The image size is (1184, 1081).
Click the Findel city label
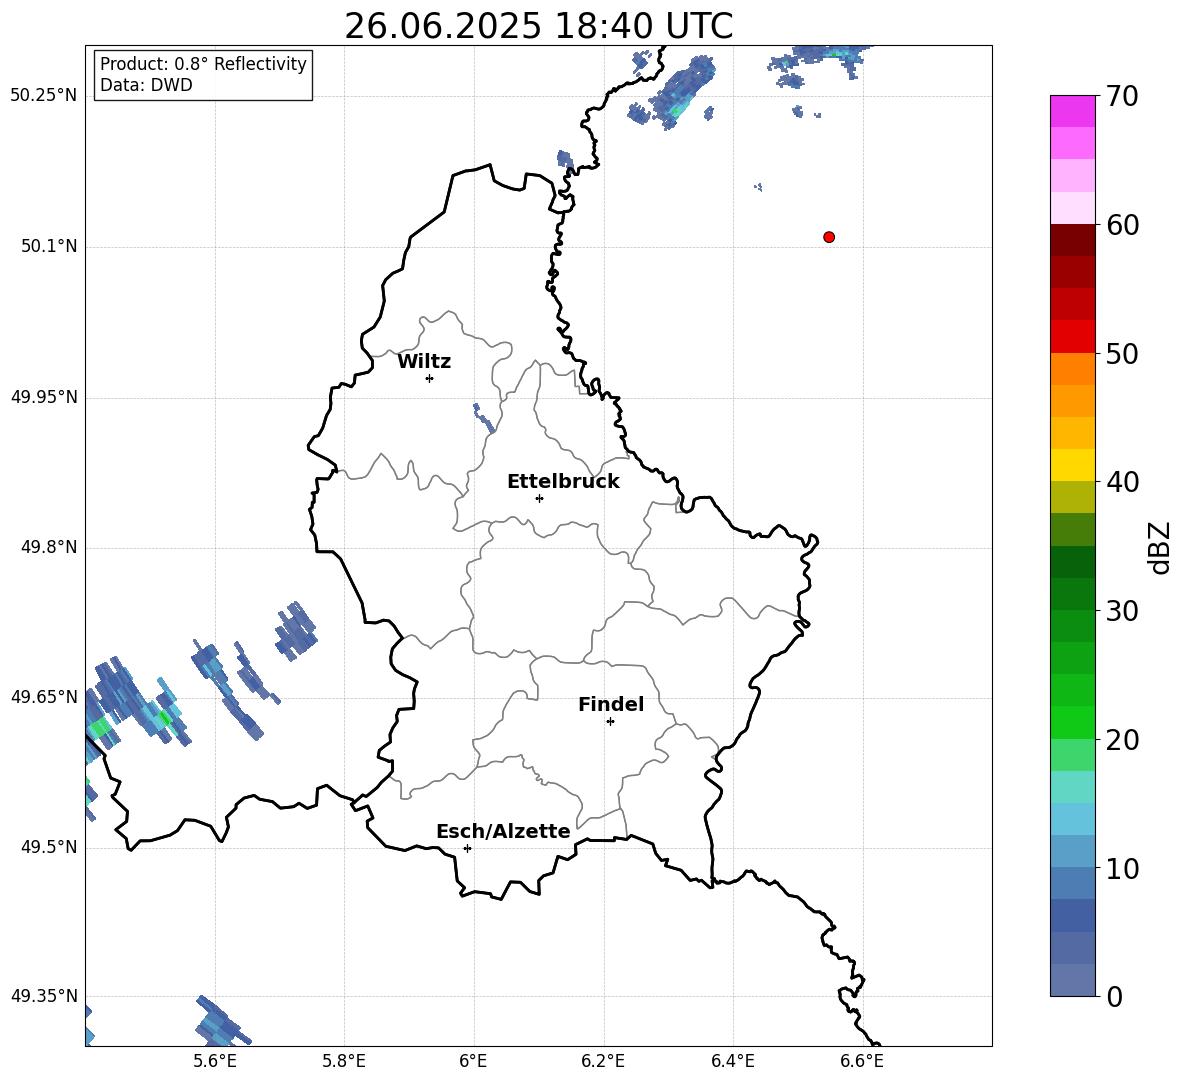(611, 704)
